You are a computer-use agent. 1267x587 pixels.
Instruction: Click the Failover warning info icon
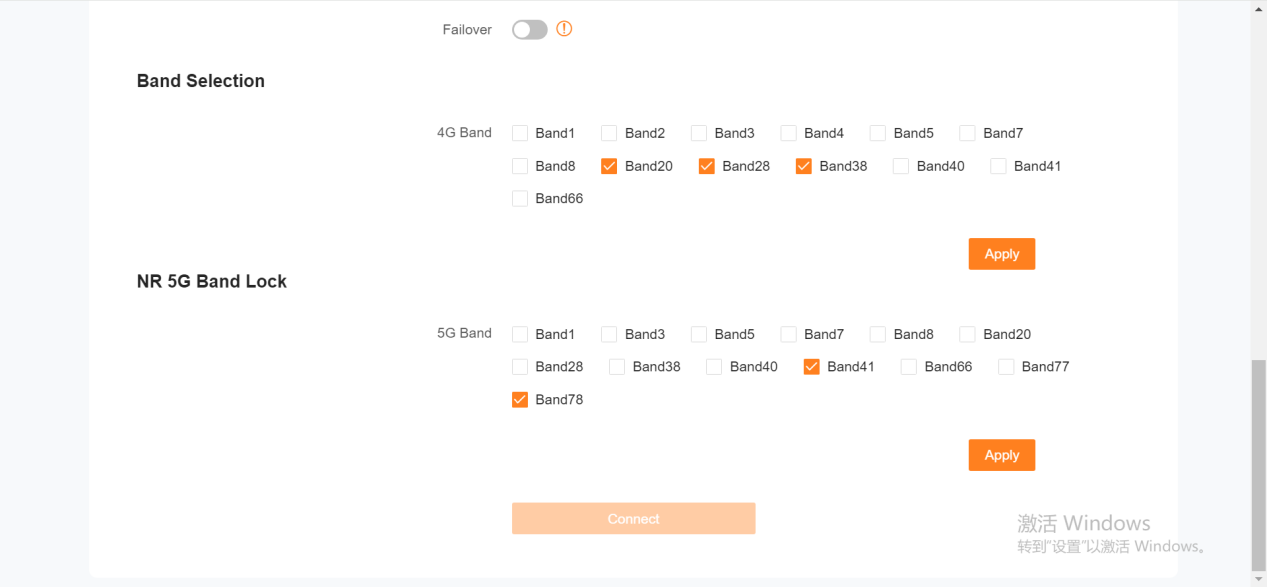click(564, 29)
